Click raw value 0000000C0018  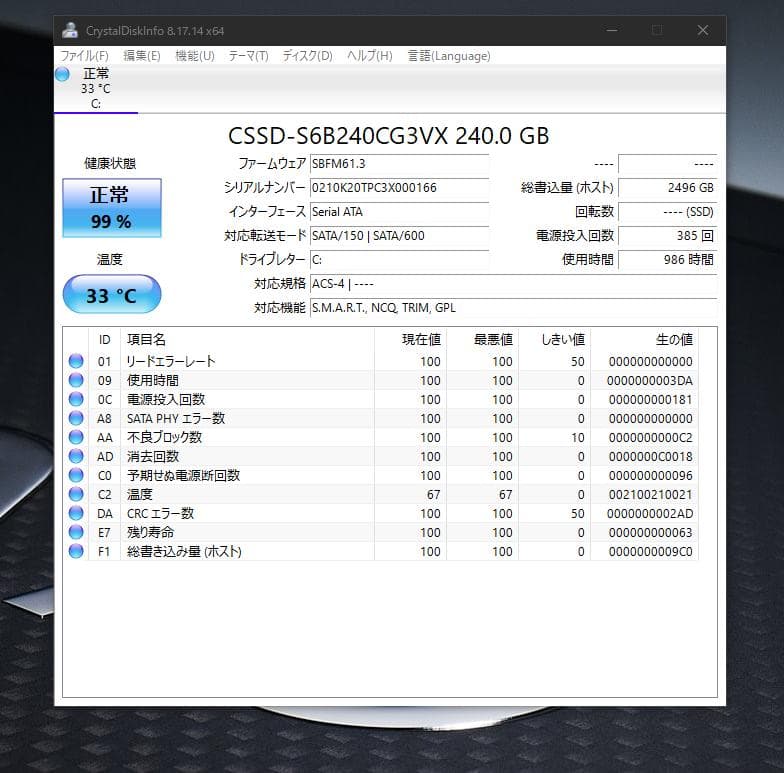(x=650, y=456)
